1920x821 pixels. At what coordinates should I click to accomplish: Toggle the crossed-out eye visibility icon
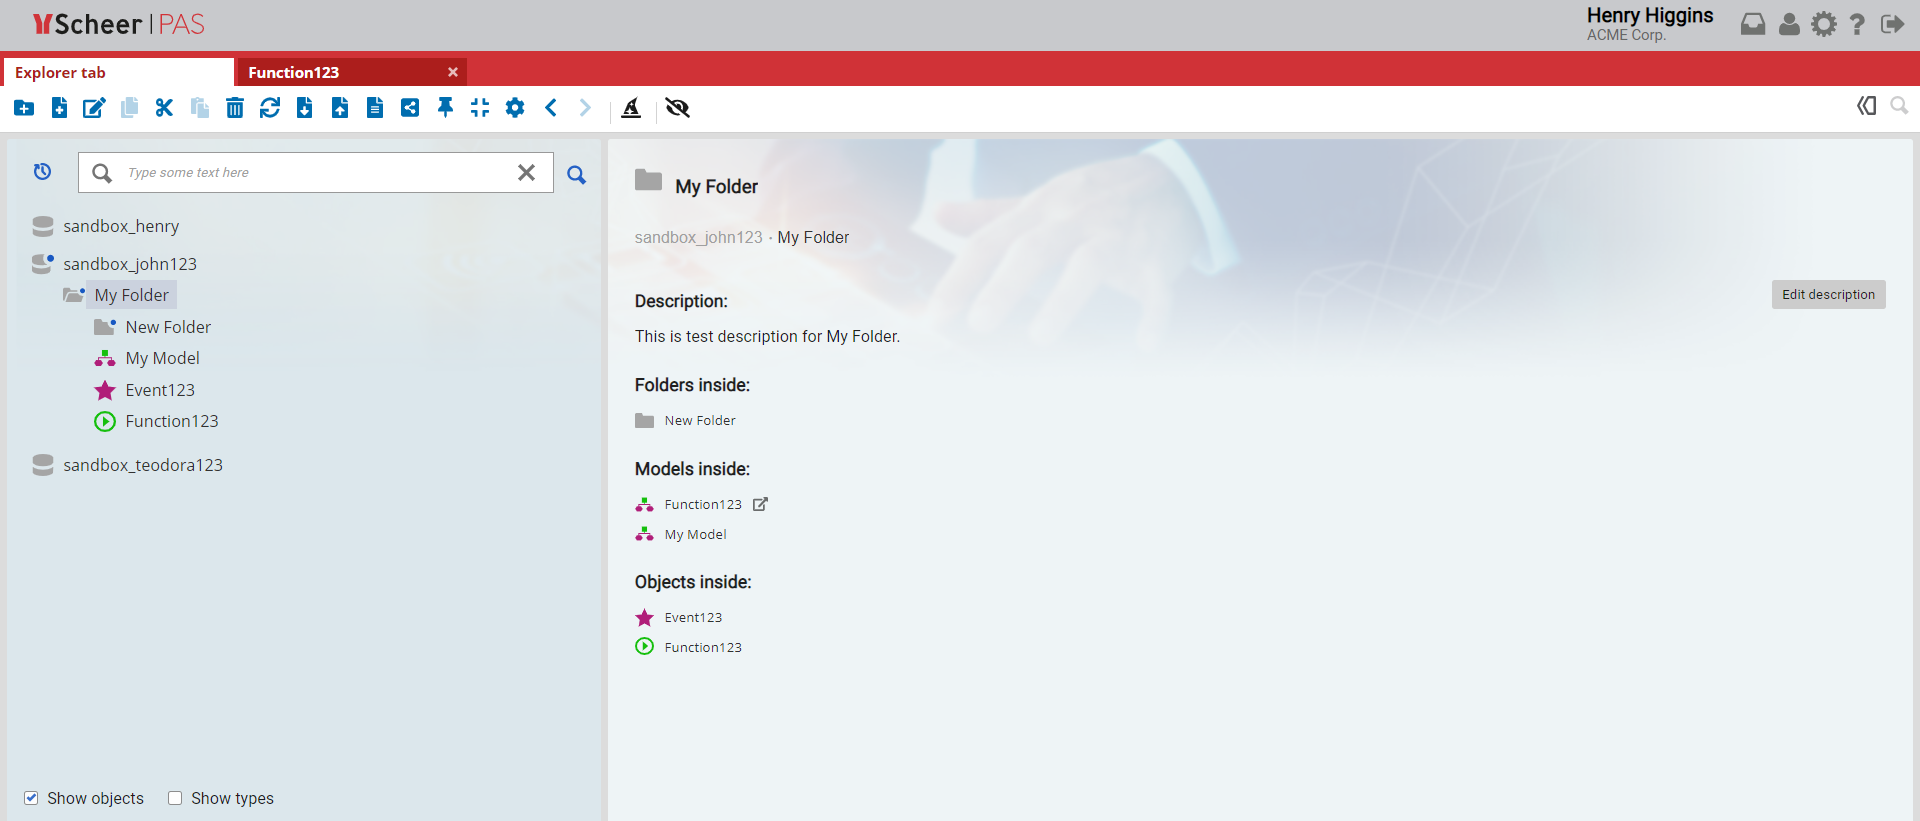click(x=678, y=108)
